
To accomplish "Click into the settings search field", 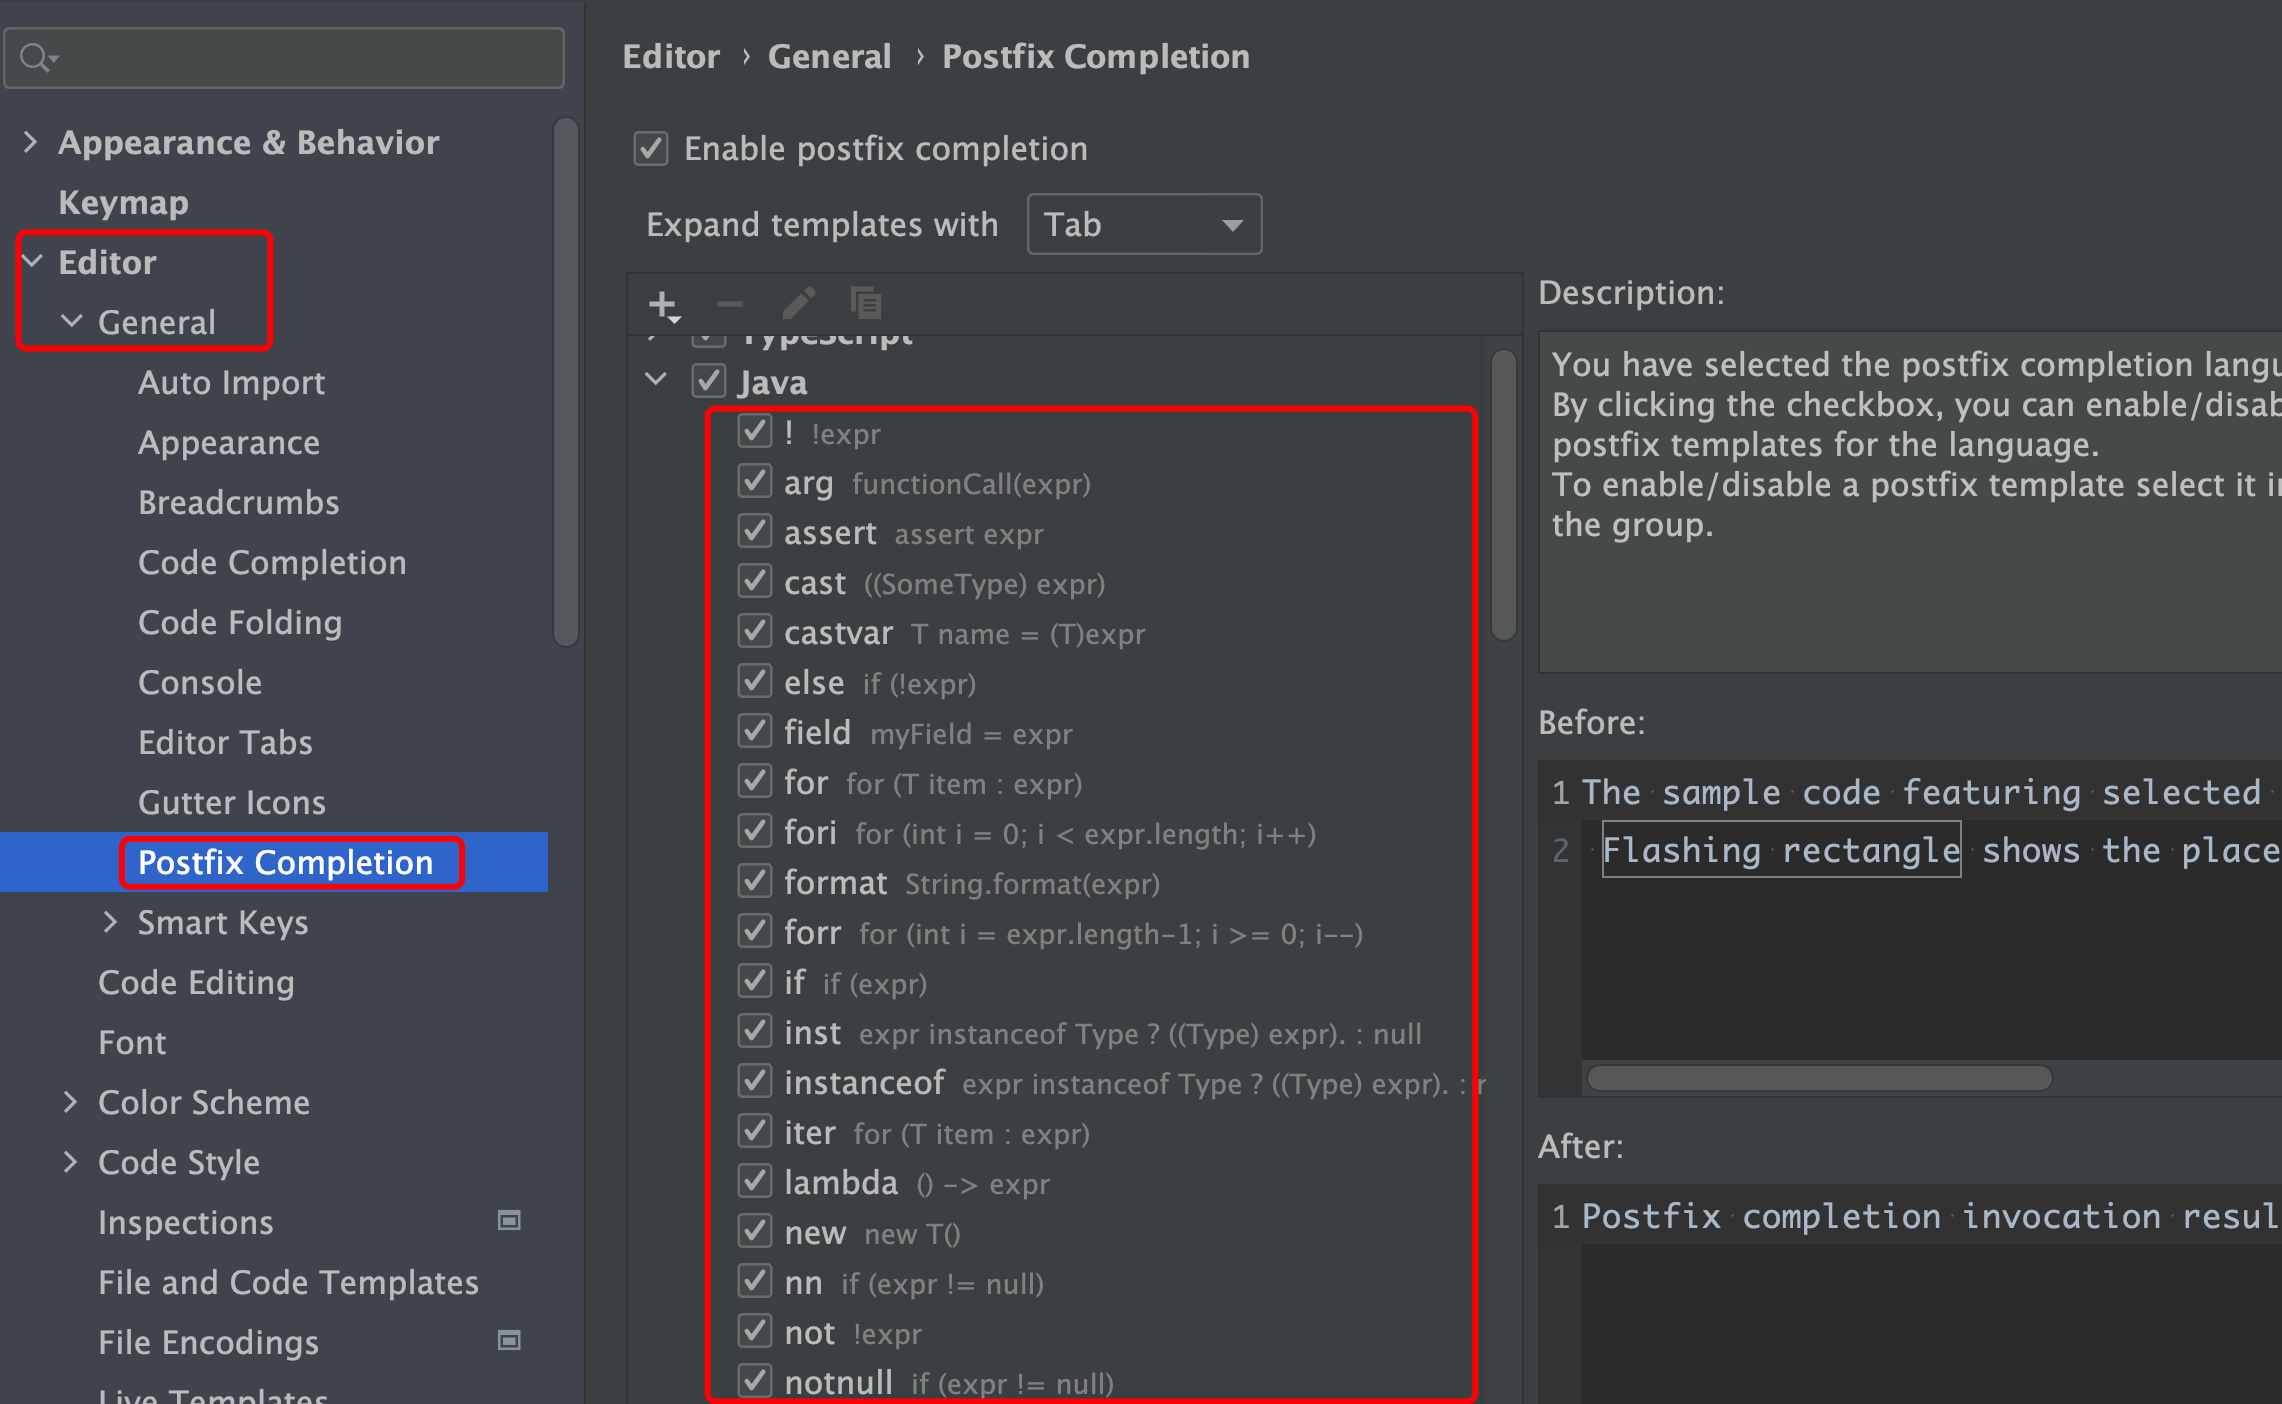I will pyautogui.click(x=300, y=58).
